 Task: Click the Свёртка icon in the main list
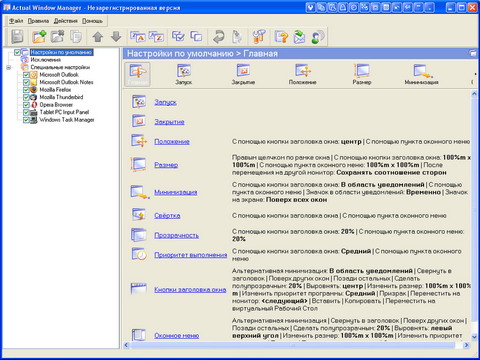click(139, 215)
